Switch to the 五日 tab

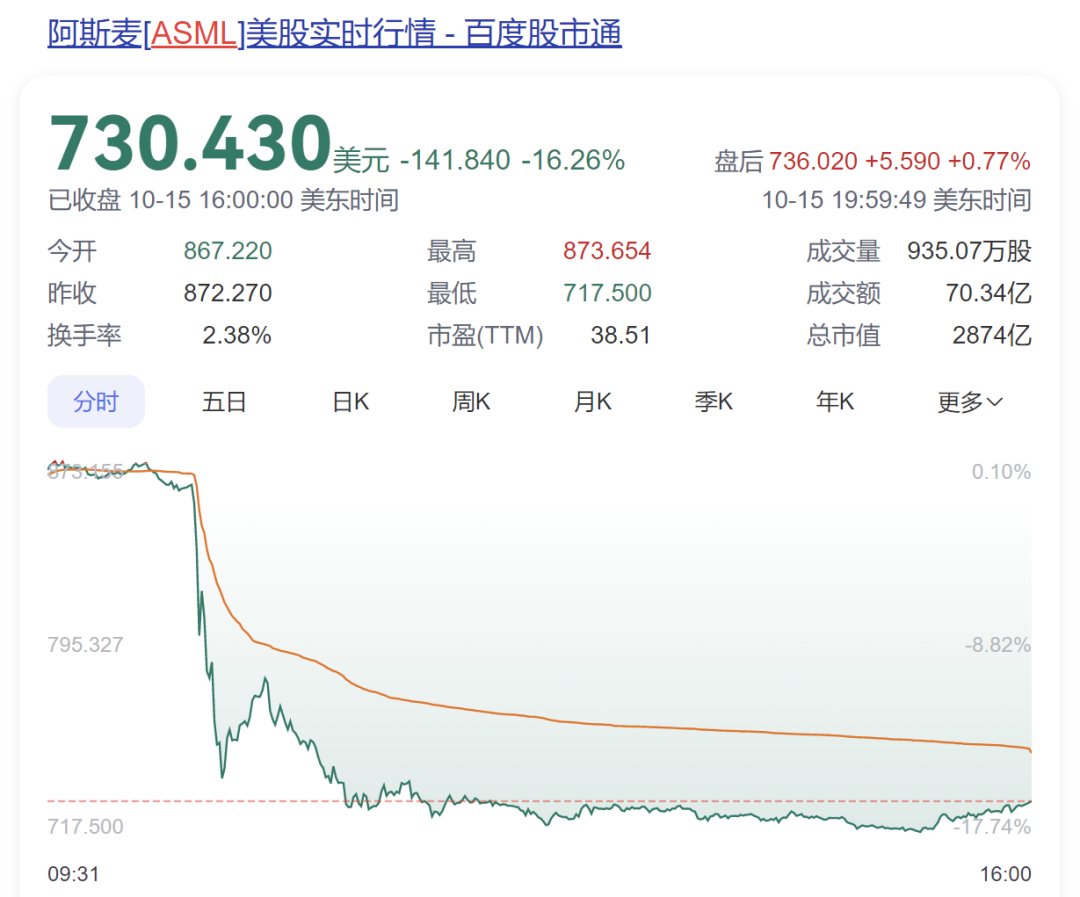(224, 400)
